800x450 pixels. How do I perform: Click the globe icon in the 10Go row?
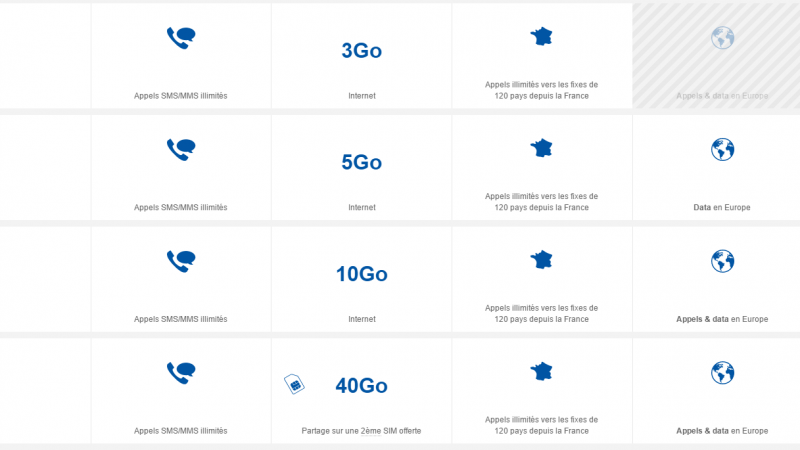tap(722, 261)
